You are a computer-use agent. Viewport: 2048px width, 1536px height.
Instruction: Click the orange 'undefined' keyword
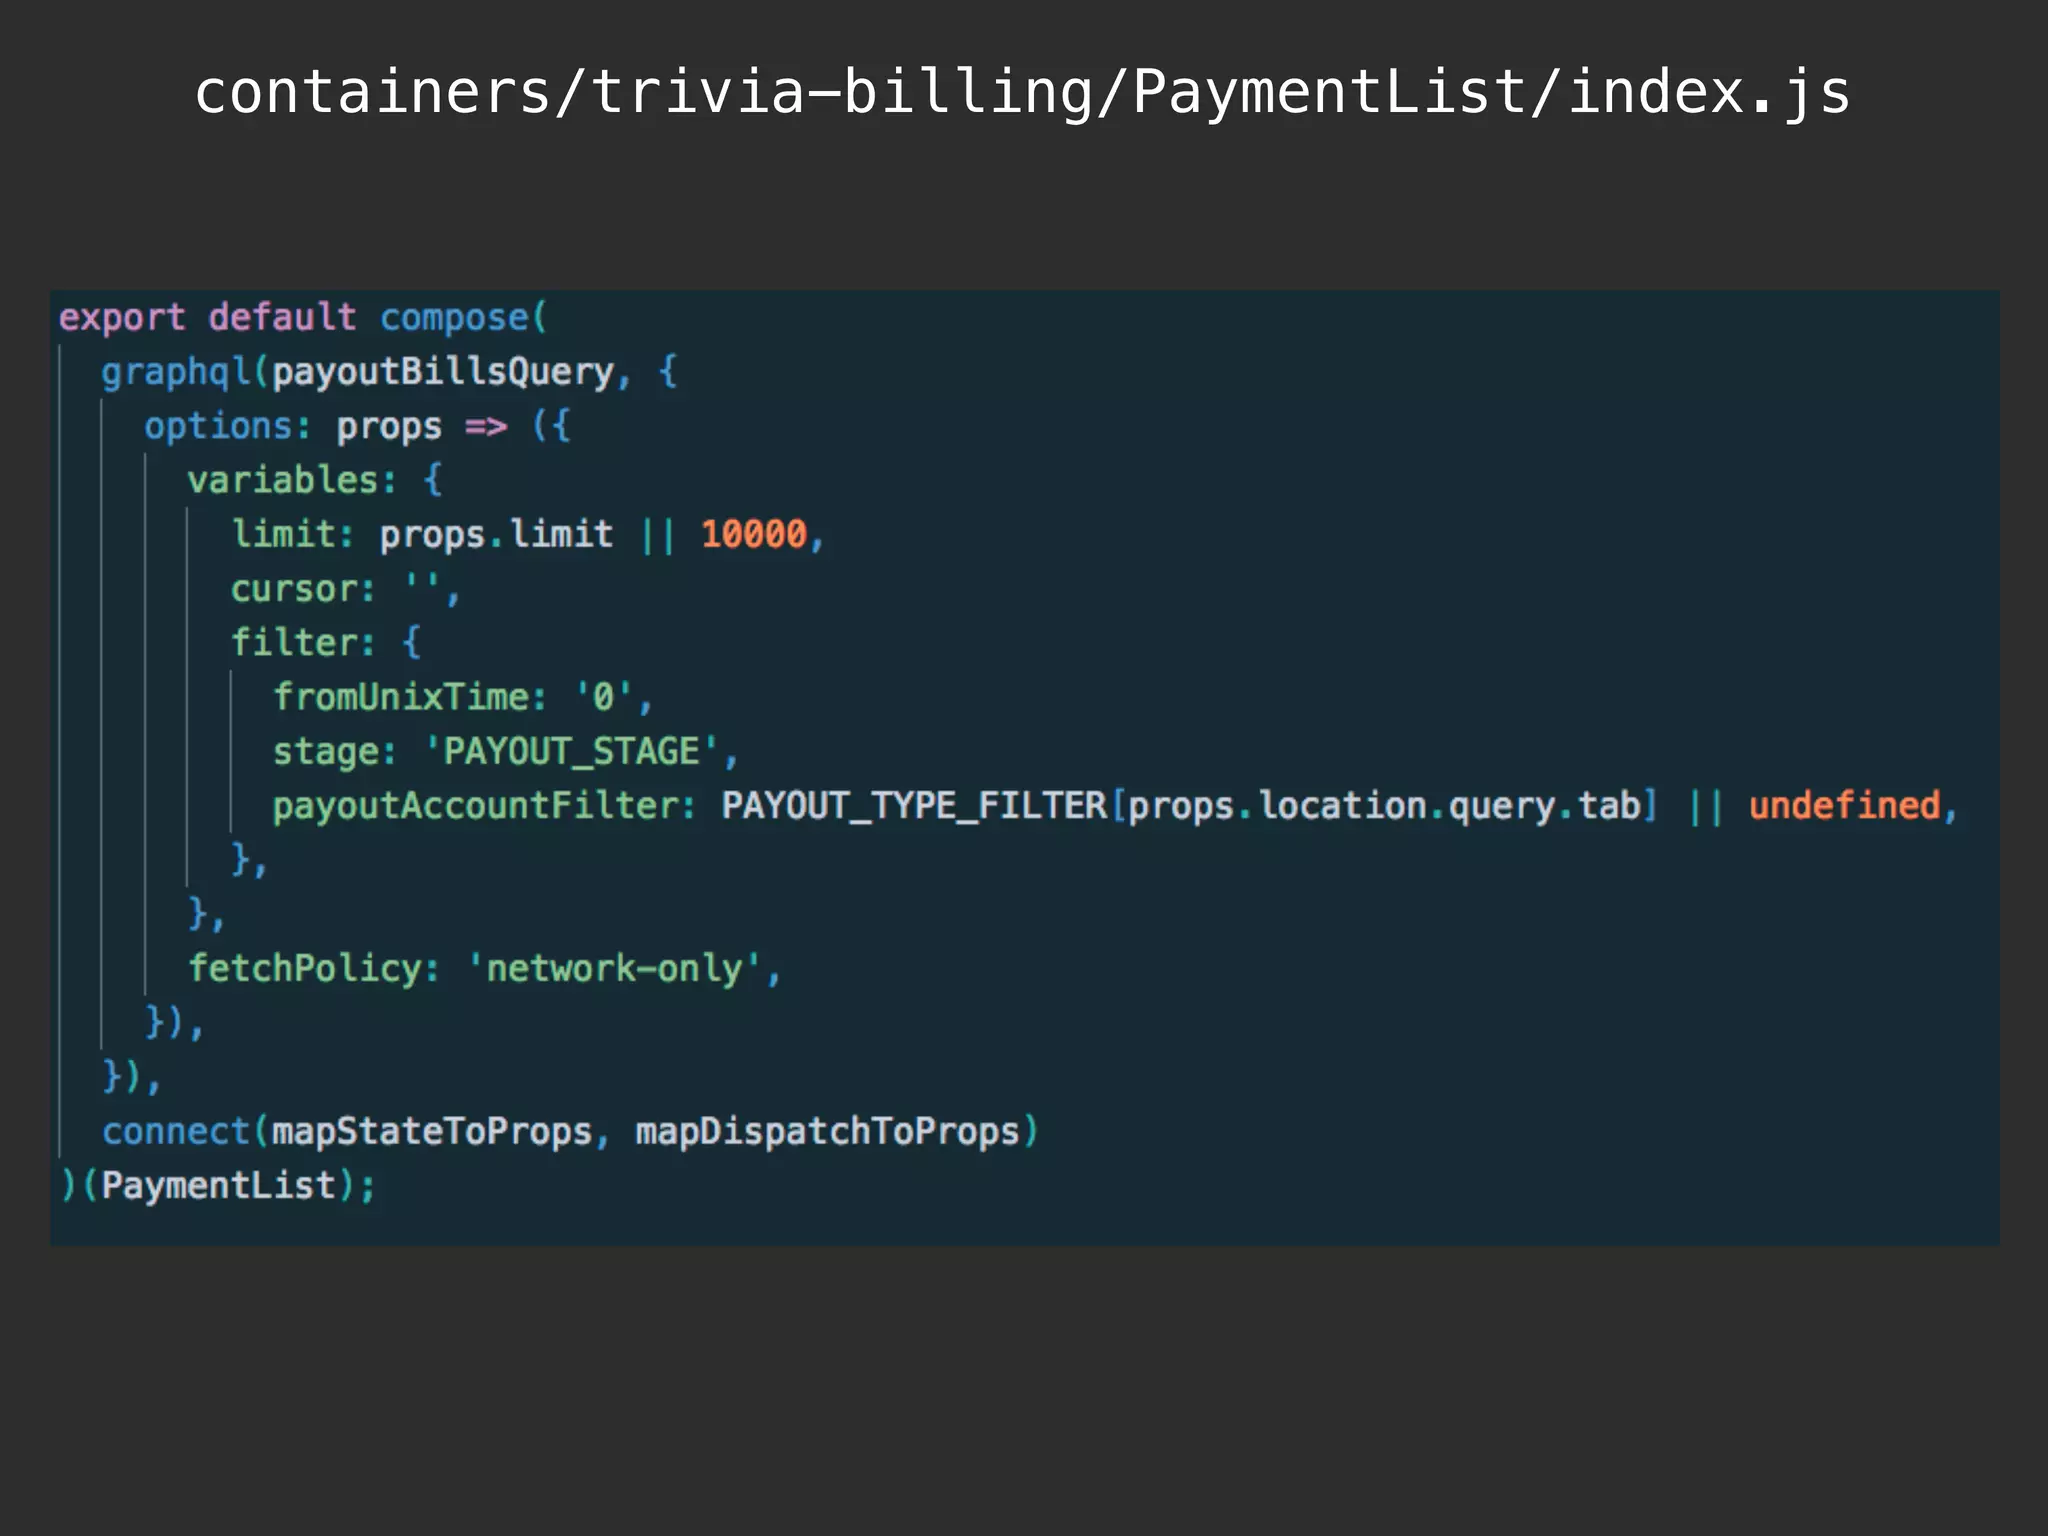(x=1844, y=806)
